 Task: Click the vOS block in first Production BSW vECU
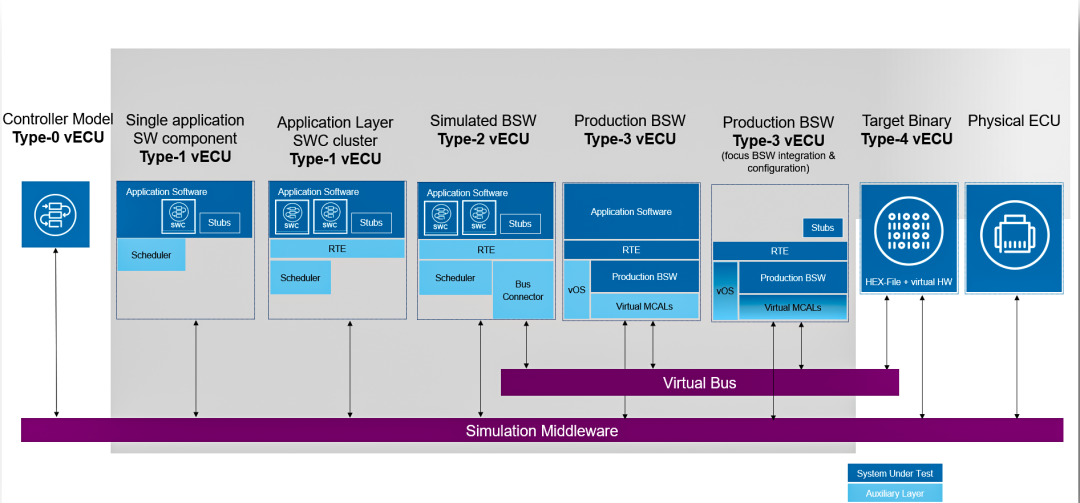tap(577, 289)
